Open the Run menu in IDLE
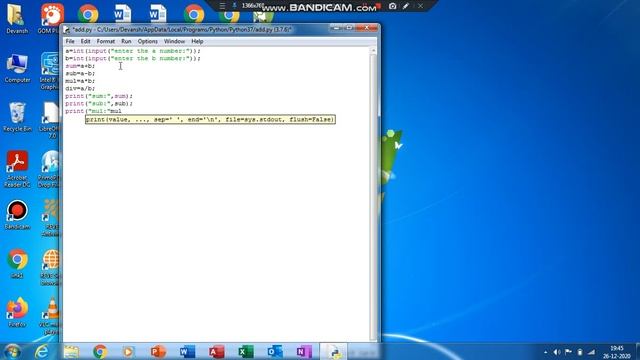The image size is (640, 360). (x=126, y=41)
